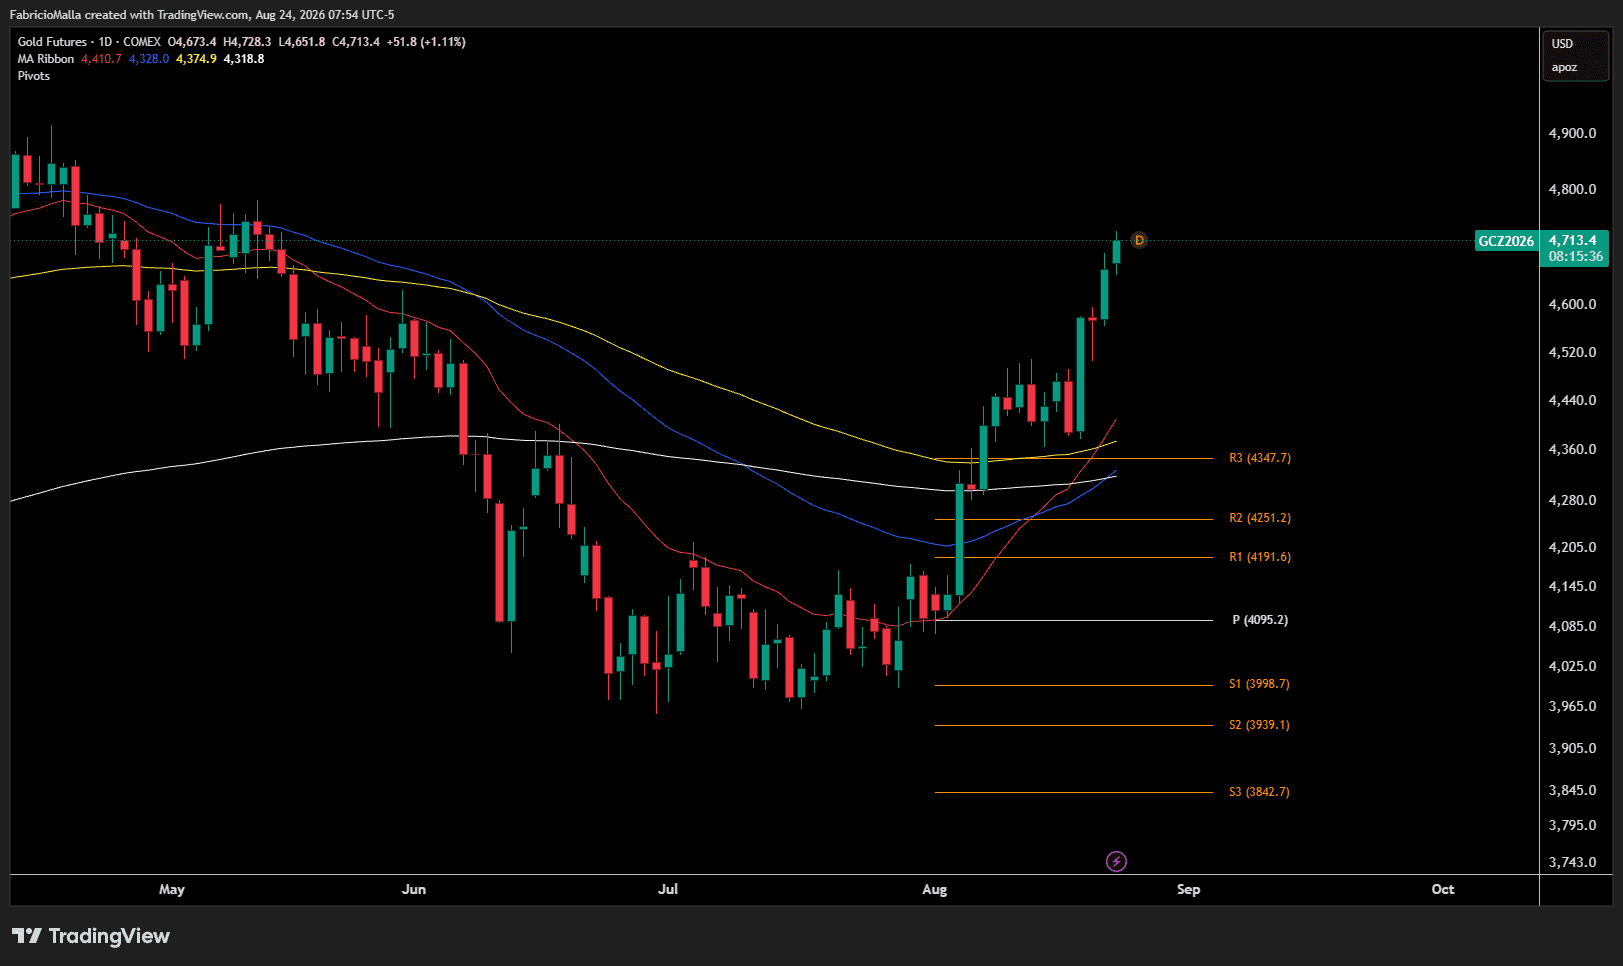
Task: Click the R3 (4347.7) pivot label
Action: pos(1260,458)
